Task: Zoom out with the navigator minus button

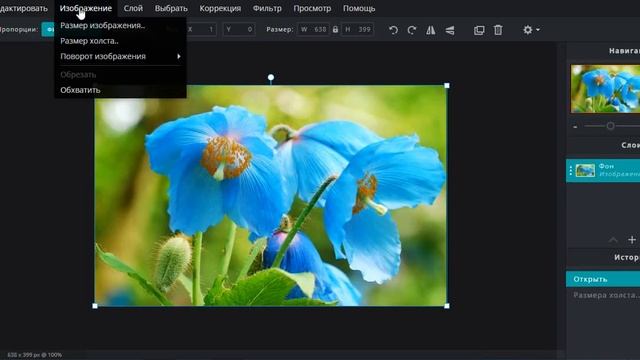Action: [575, 127]
